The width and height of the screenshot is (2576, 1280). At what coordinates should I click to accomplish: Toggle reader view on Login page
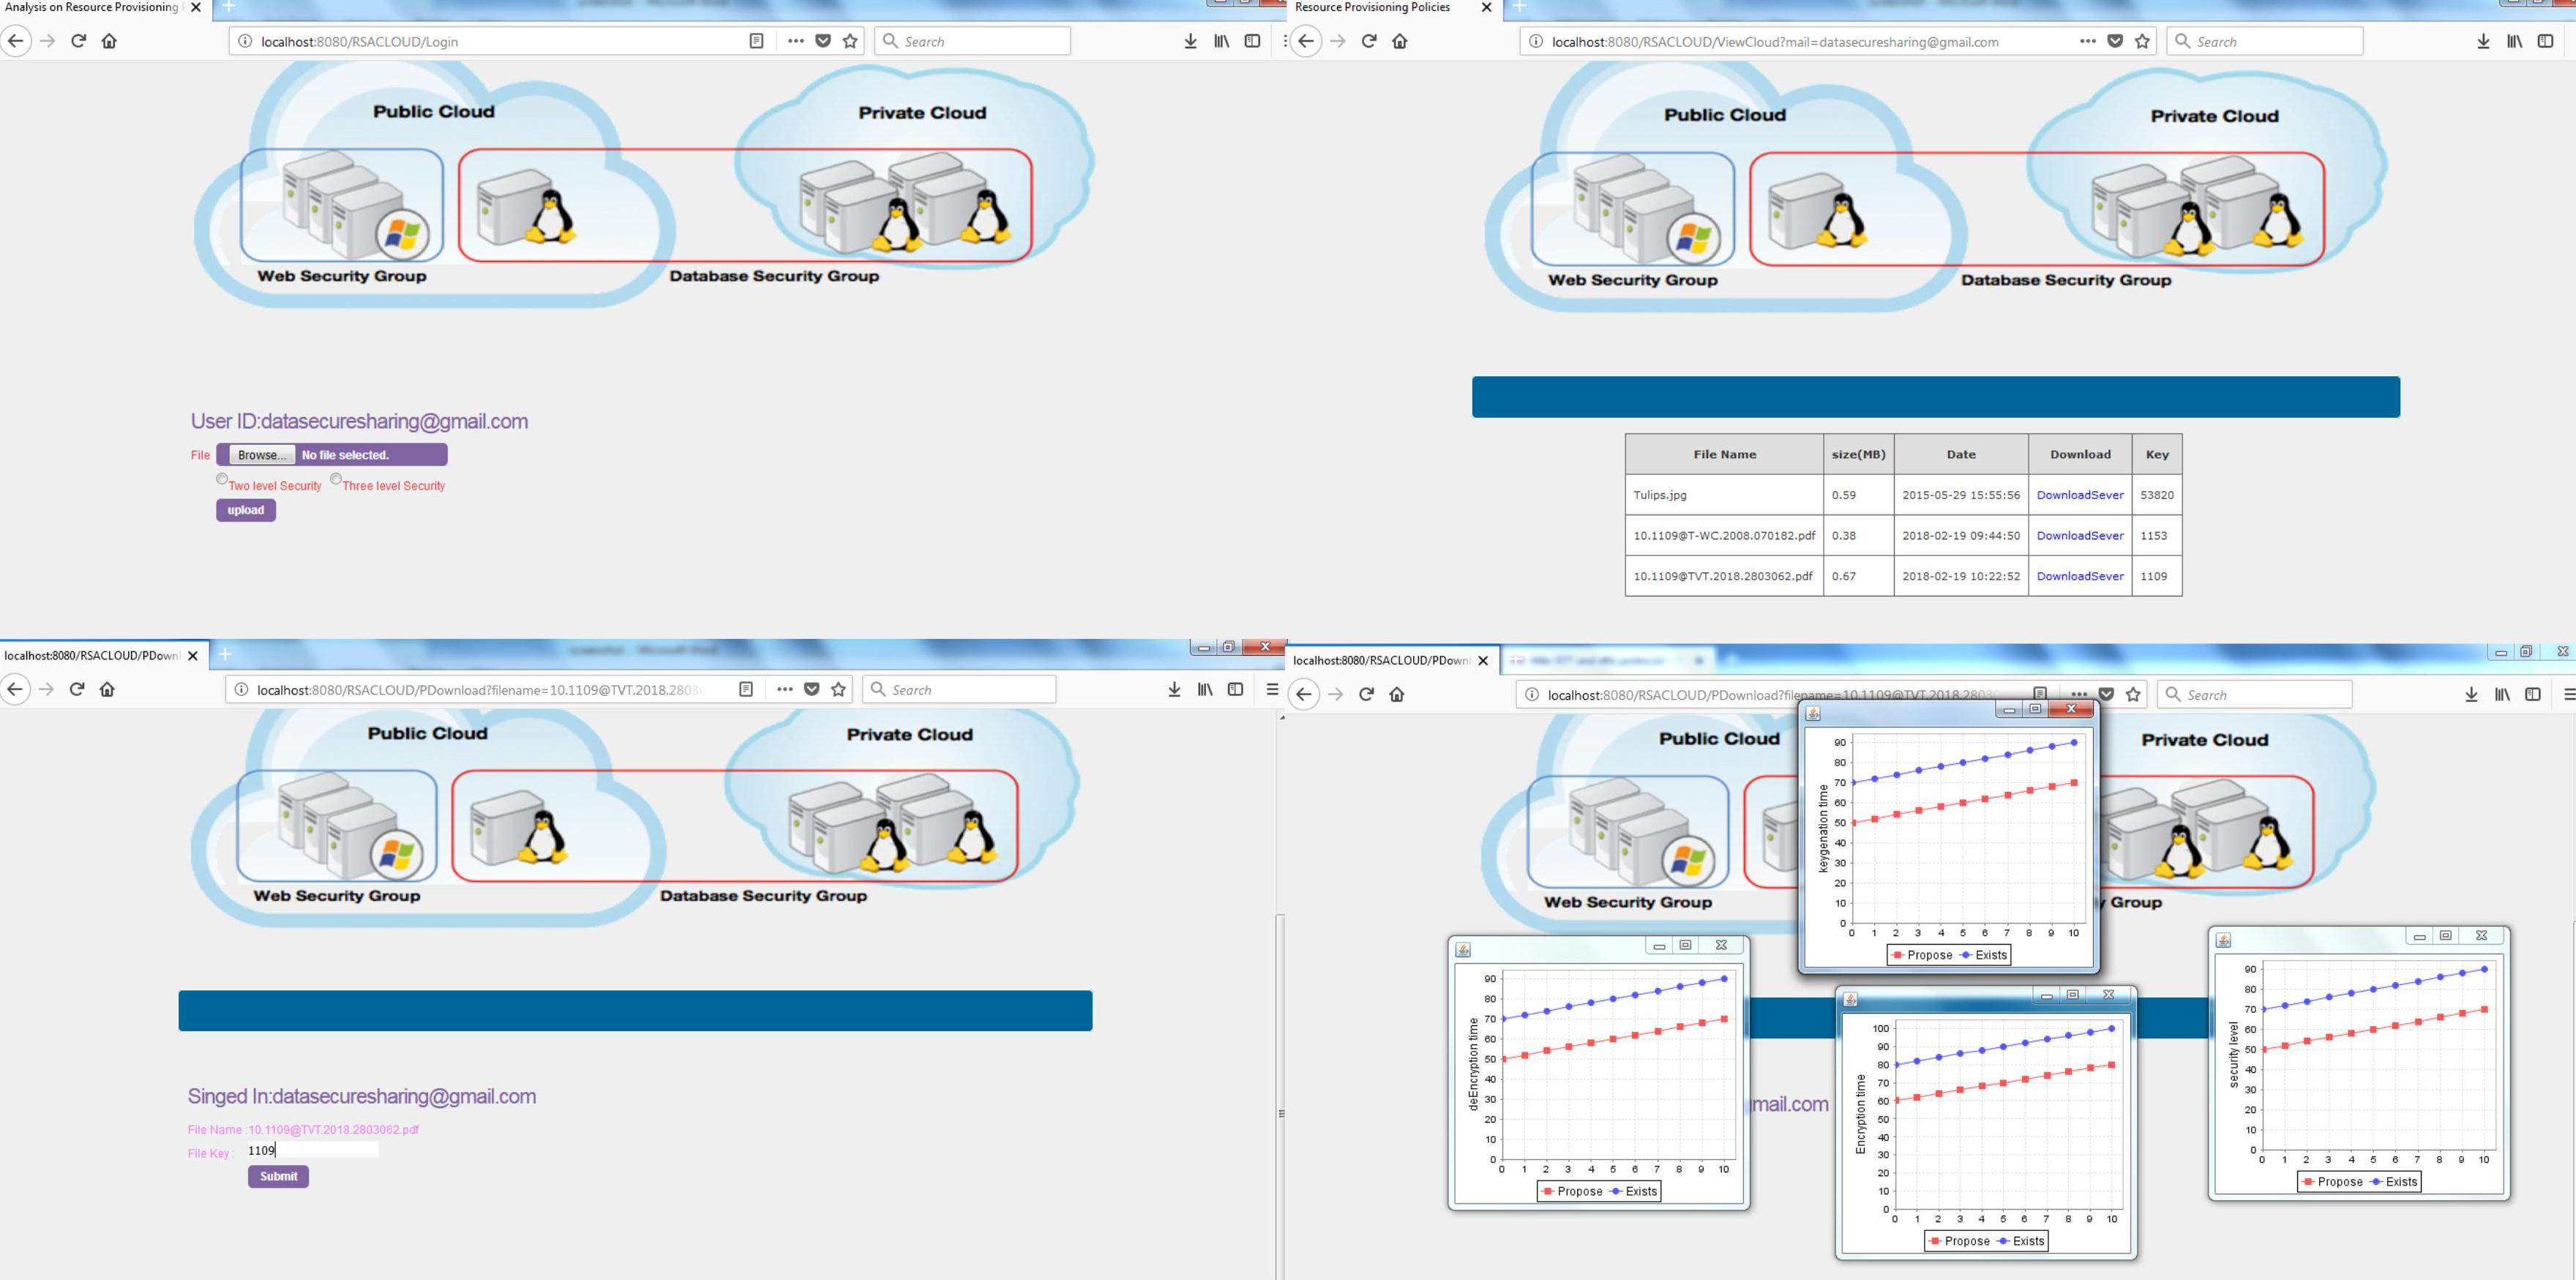756,41
